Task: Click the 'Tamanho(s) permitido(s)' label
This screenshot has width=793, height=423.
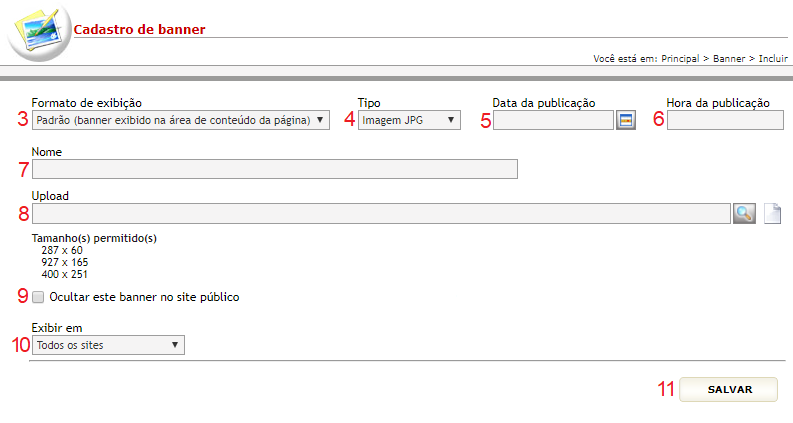Action: (x=94, y=238)
